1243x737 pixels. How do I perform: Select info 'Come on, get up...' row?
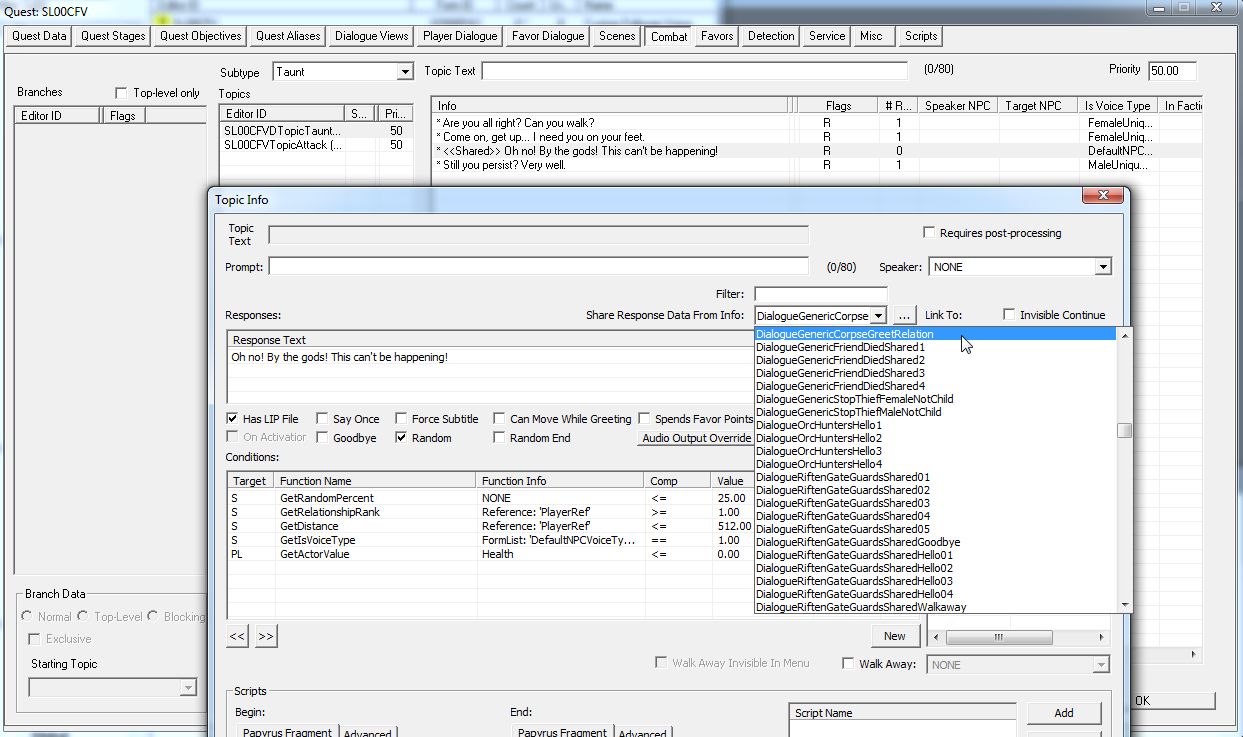(815, 137)
